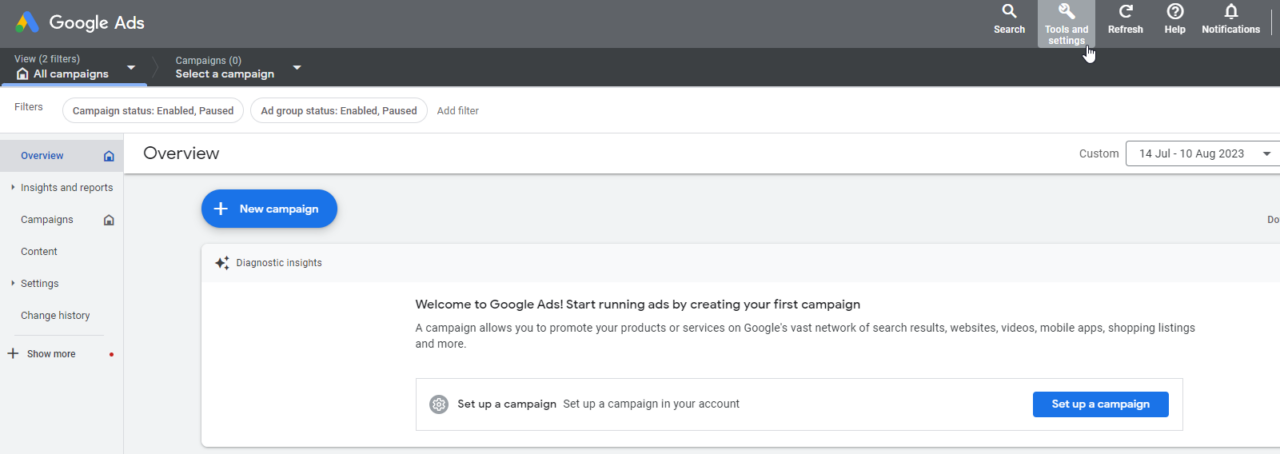
Task: Open the date range dropdown 14 Jul - 10 Aug 2023
Action: (1203, 153)
